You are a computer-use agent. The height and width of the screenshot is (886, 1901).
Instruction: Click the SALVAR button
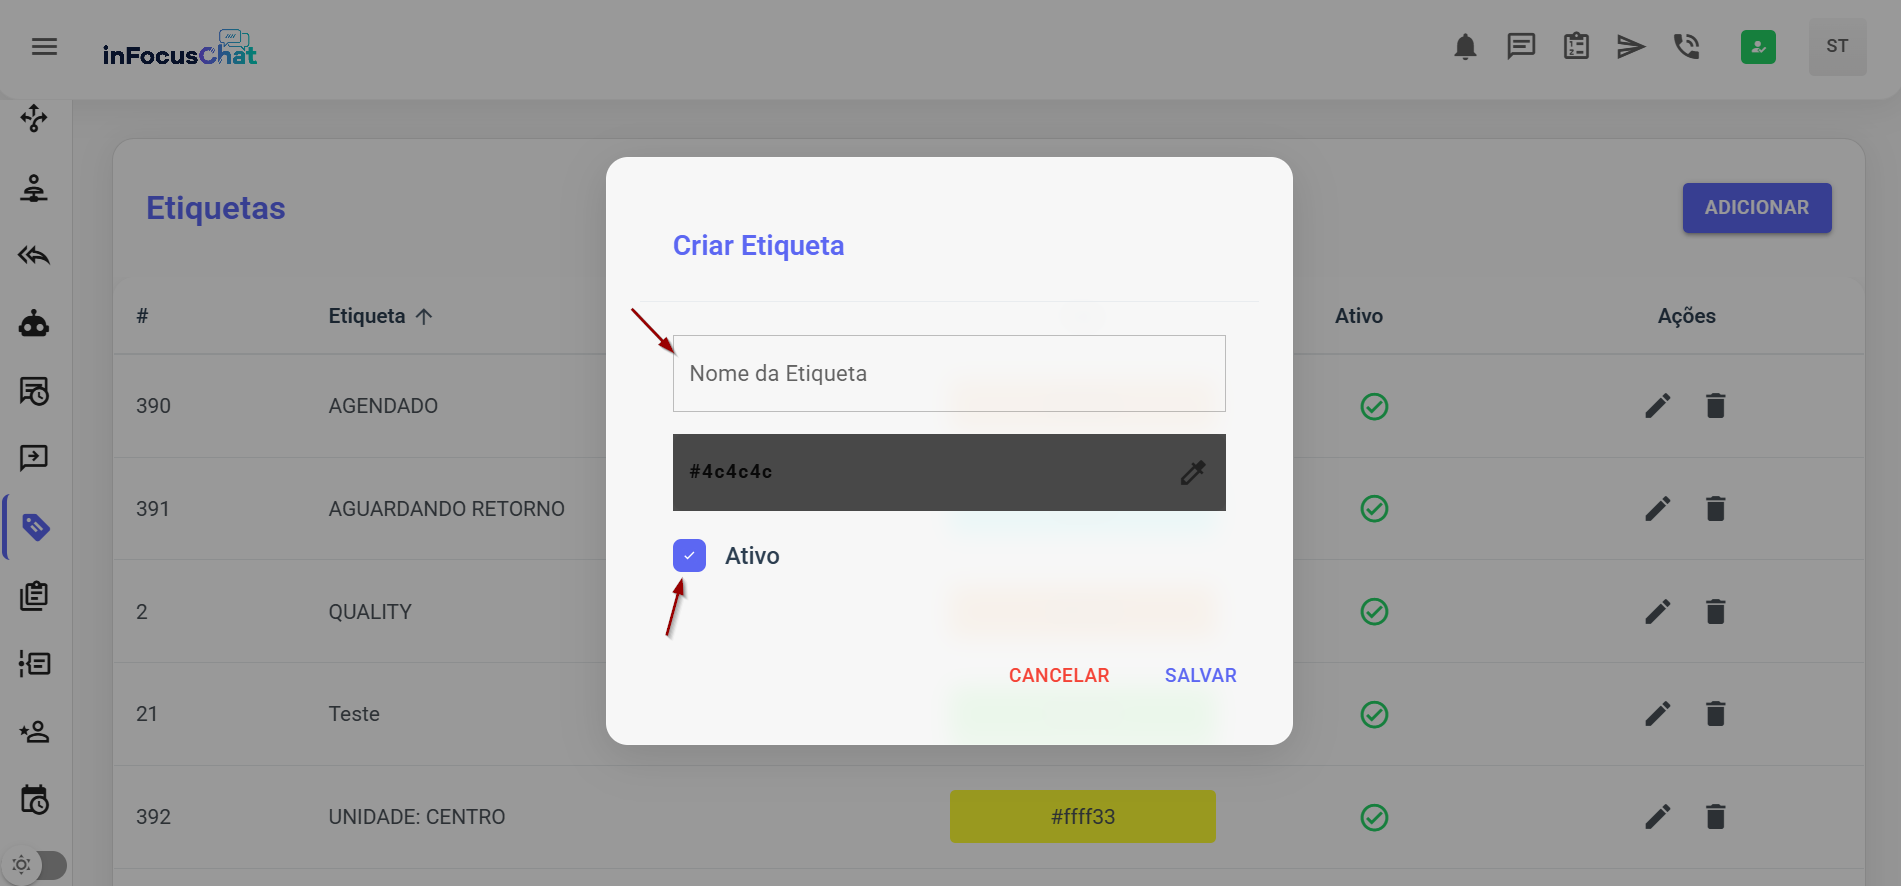1200,676
